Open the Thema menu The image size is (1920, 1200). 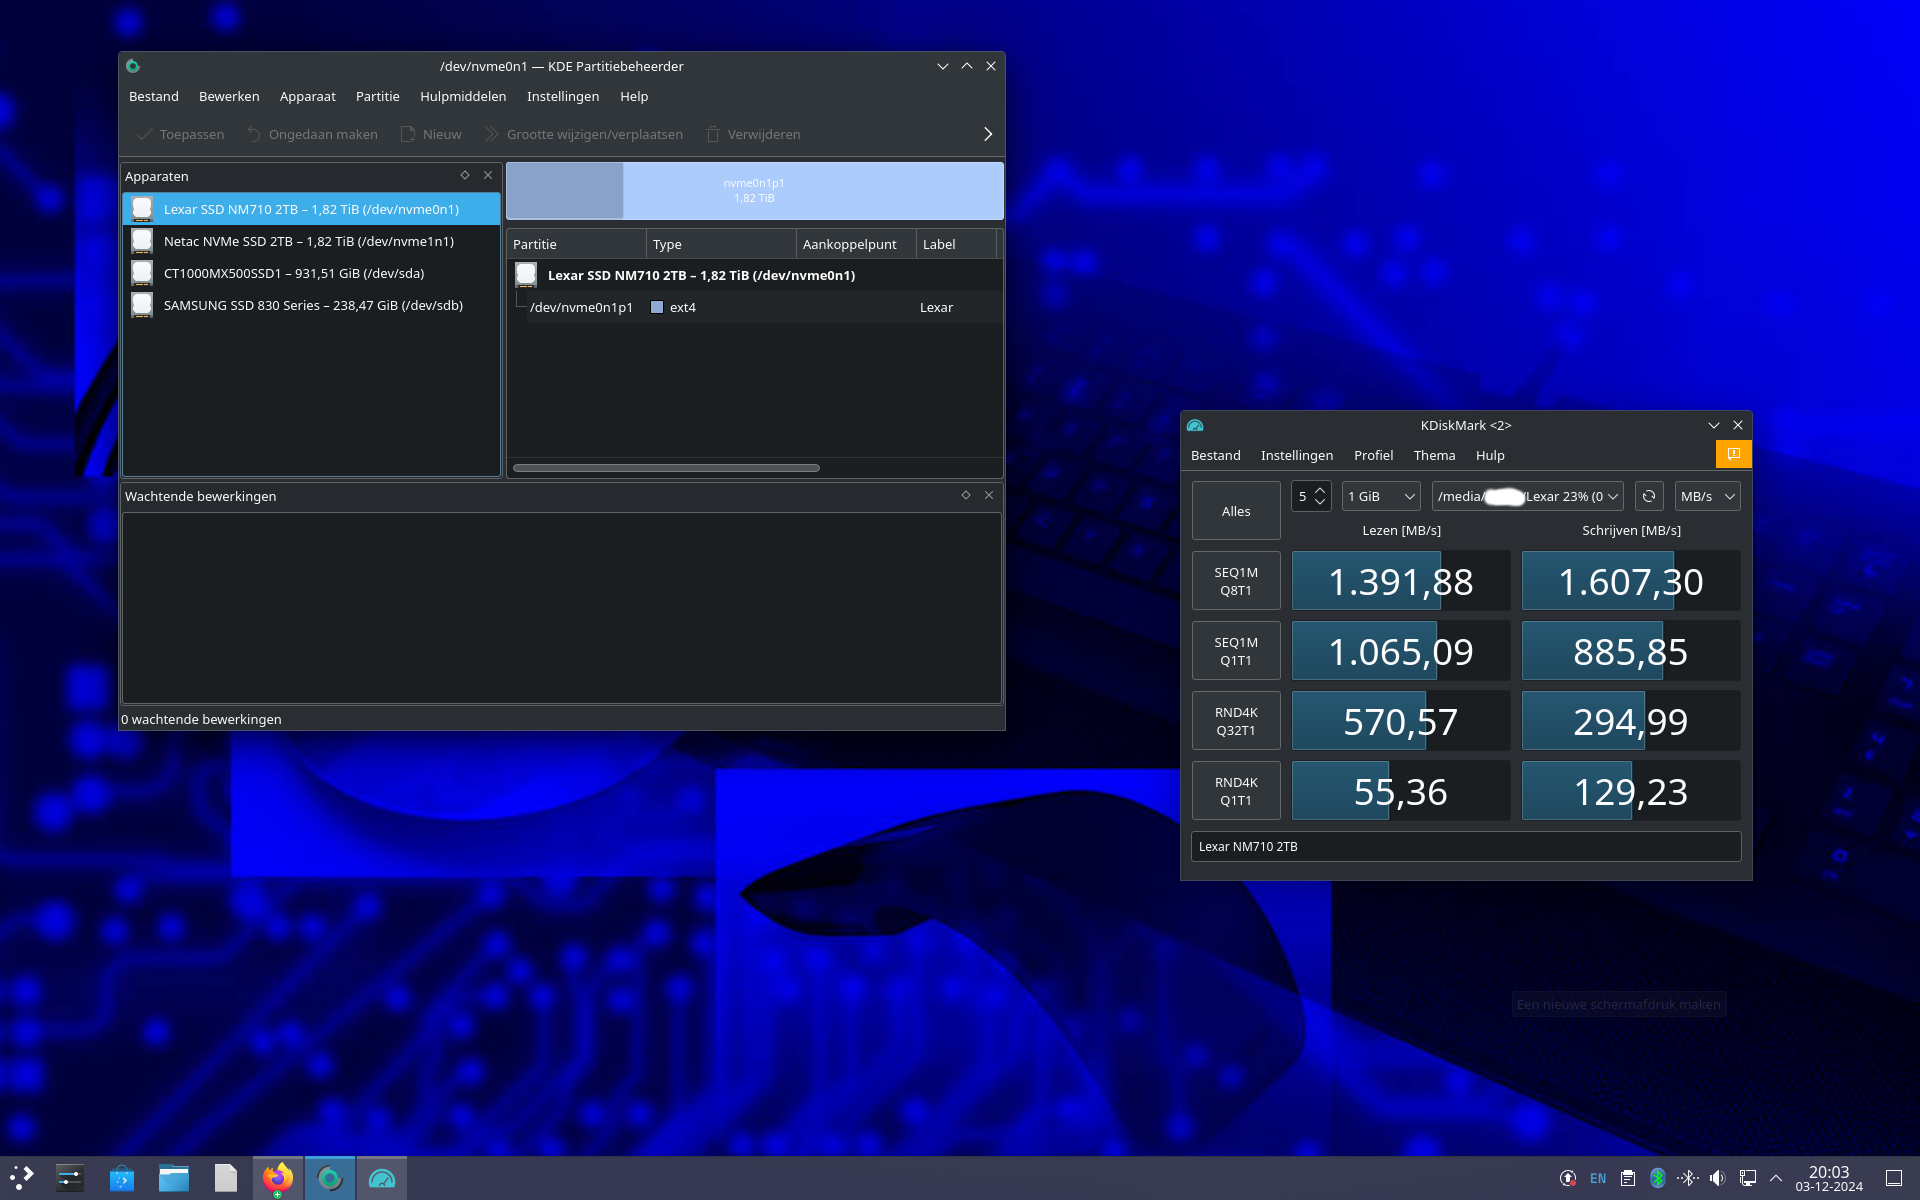[x=1434, y=455]
